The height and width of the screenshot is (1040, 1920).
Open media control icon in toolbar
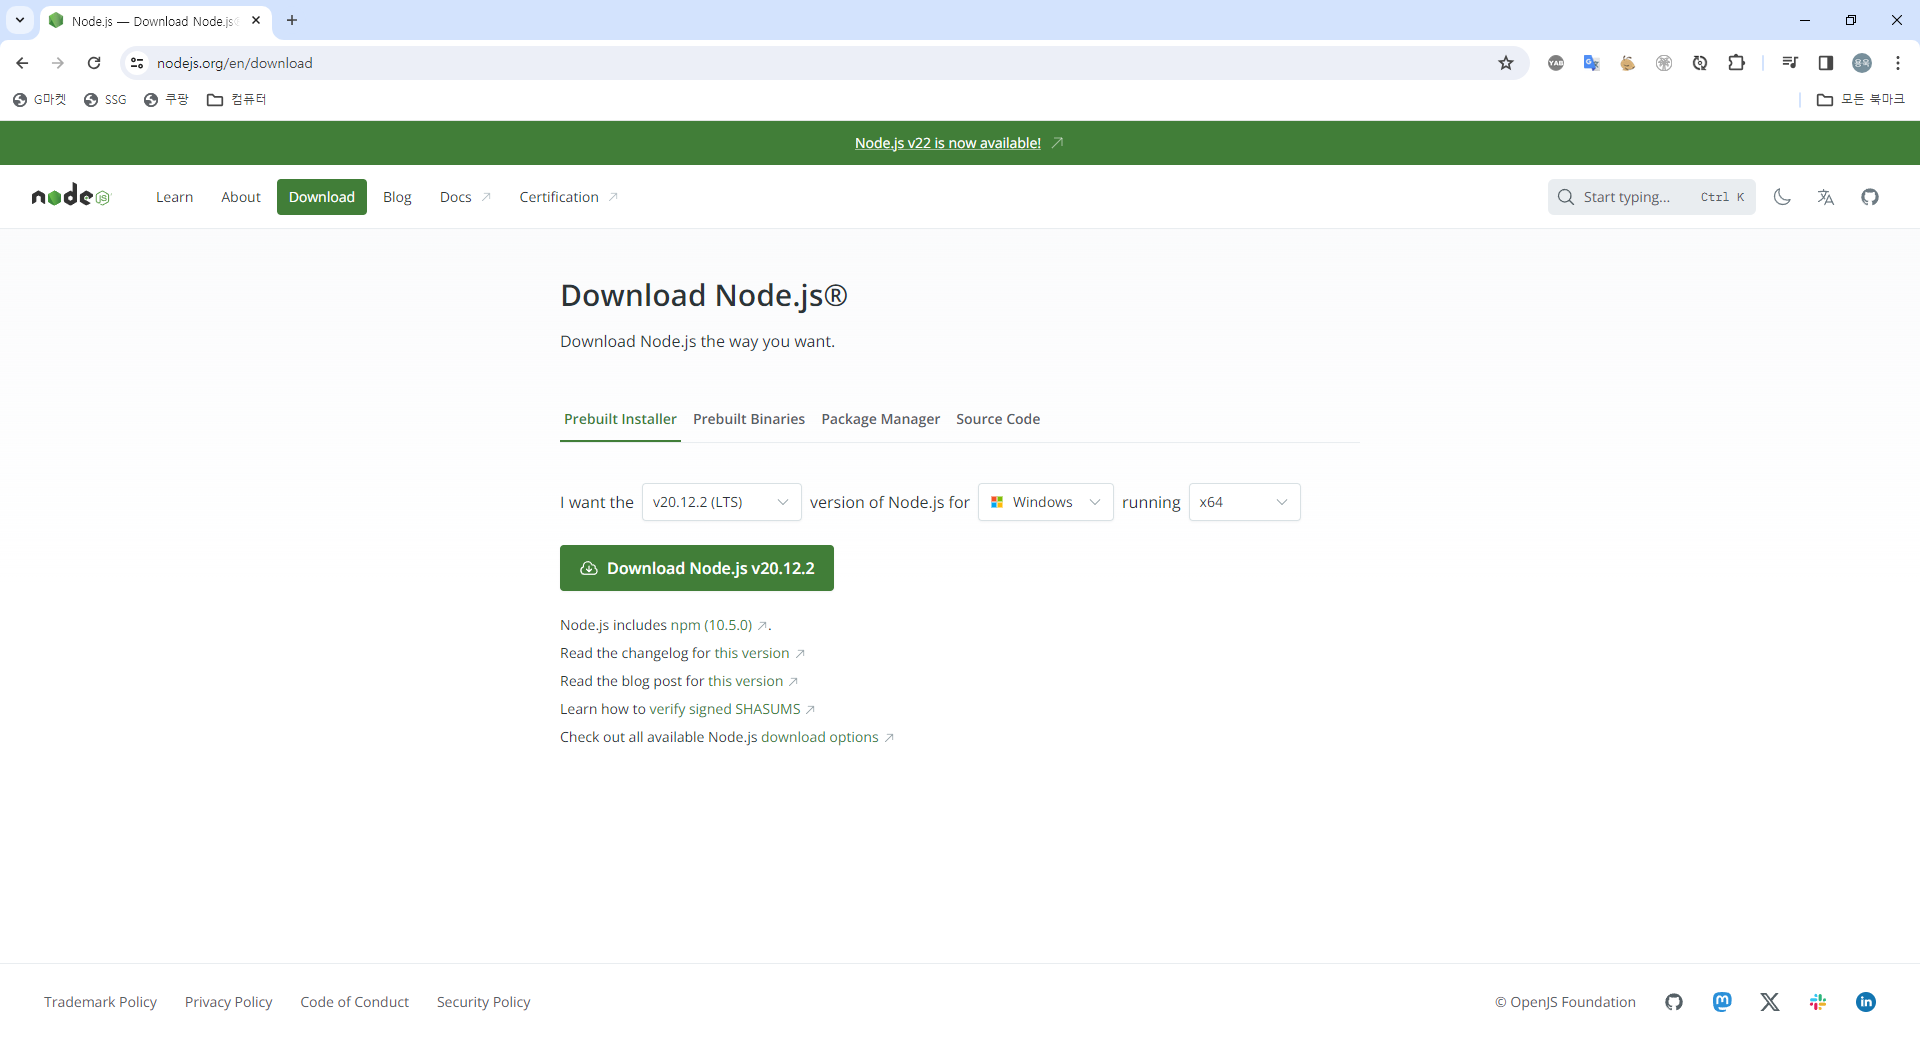(1790, 63)
